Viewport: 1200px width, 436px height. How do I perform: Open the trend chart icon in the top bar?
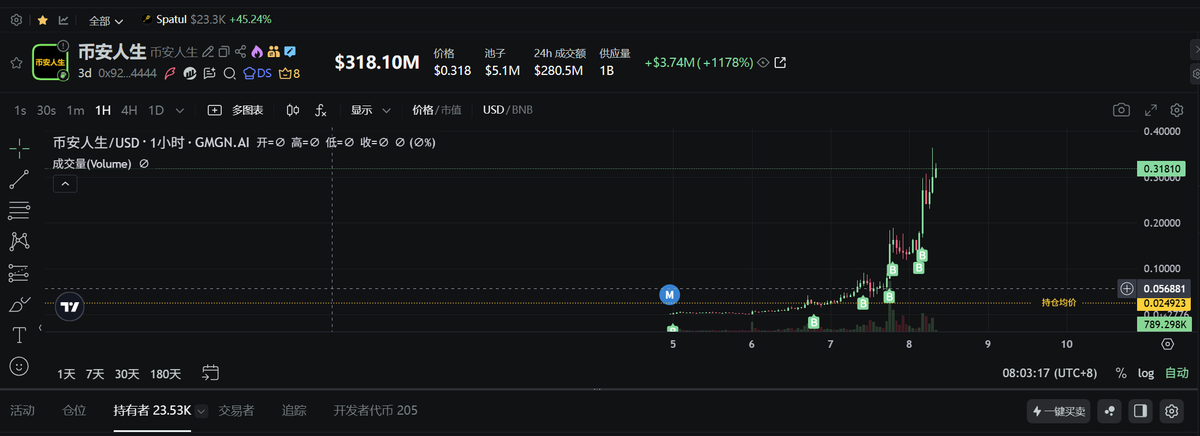[x=64, y=19]
